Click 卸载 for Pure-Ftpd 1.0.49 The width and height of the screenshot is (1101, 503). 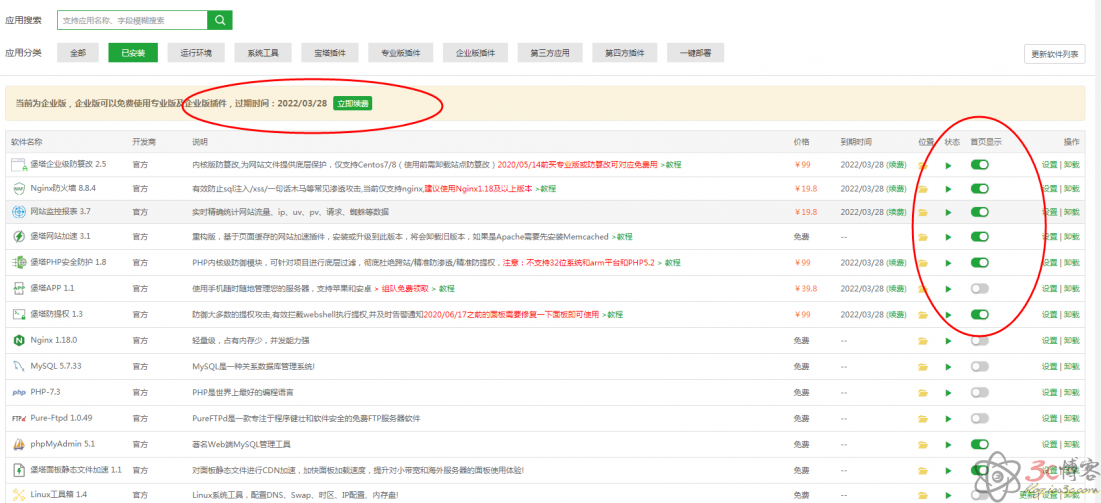coord(1071,419)
